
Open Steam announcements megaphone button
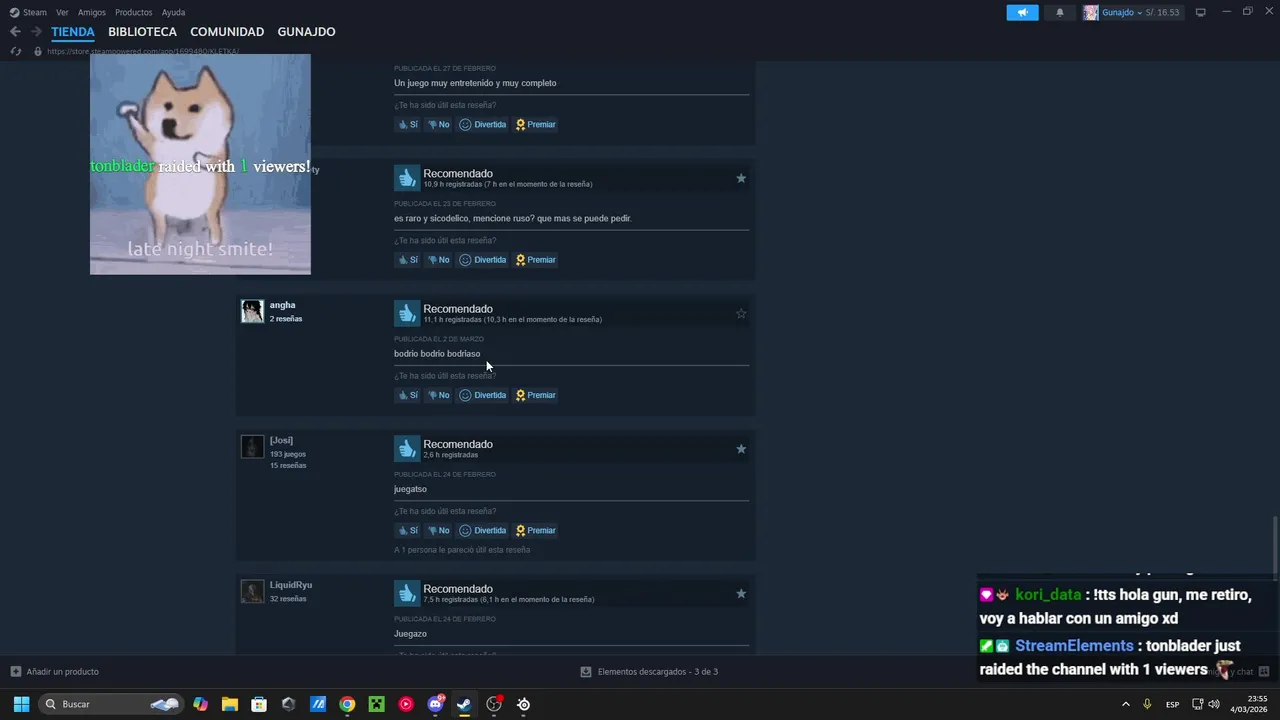1022,12
